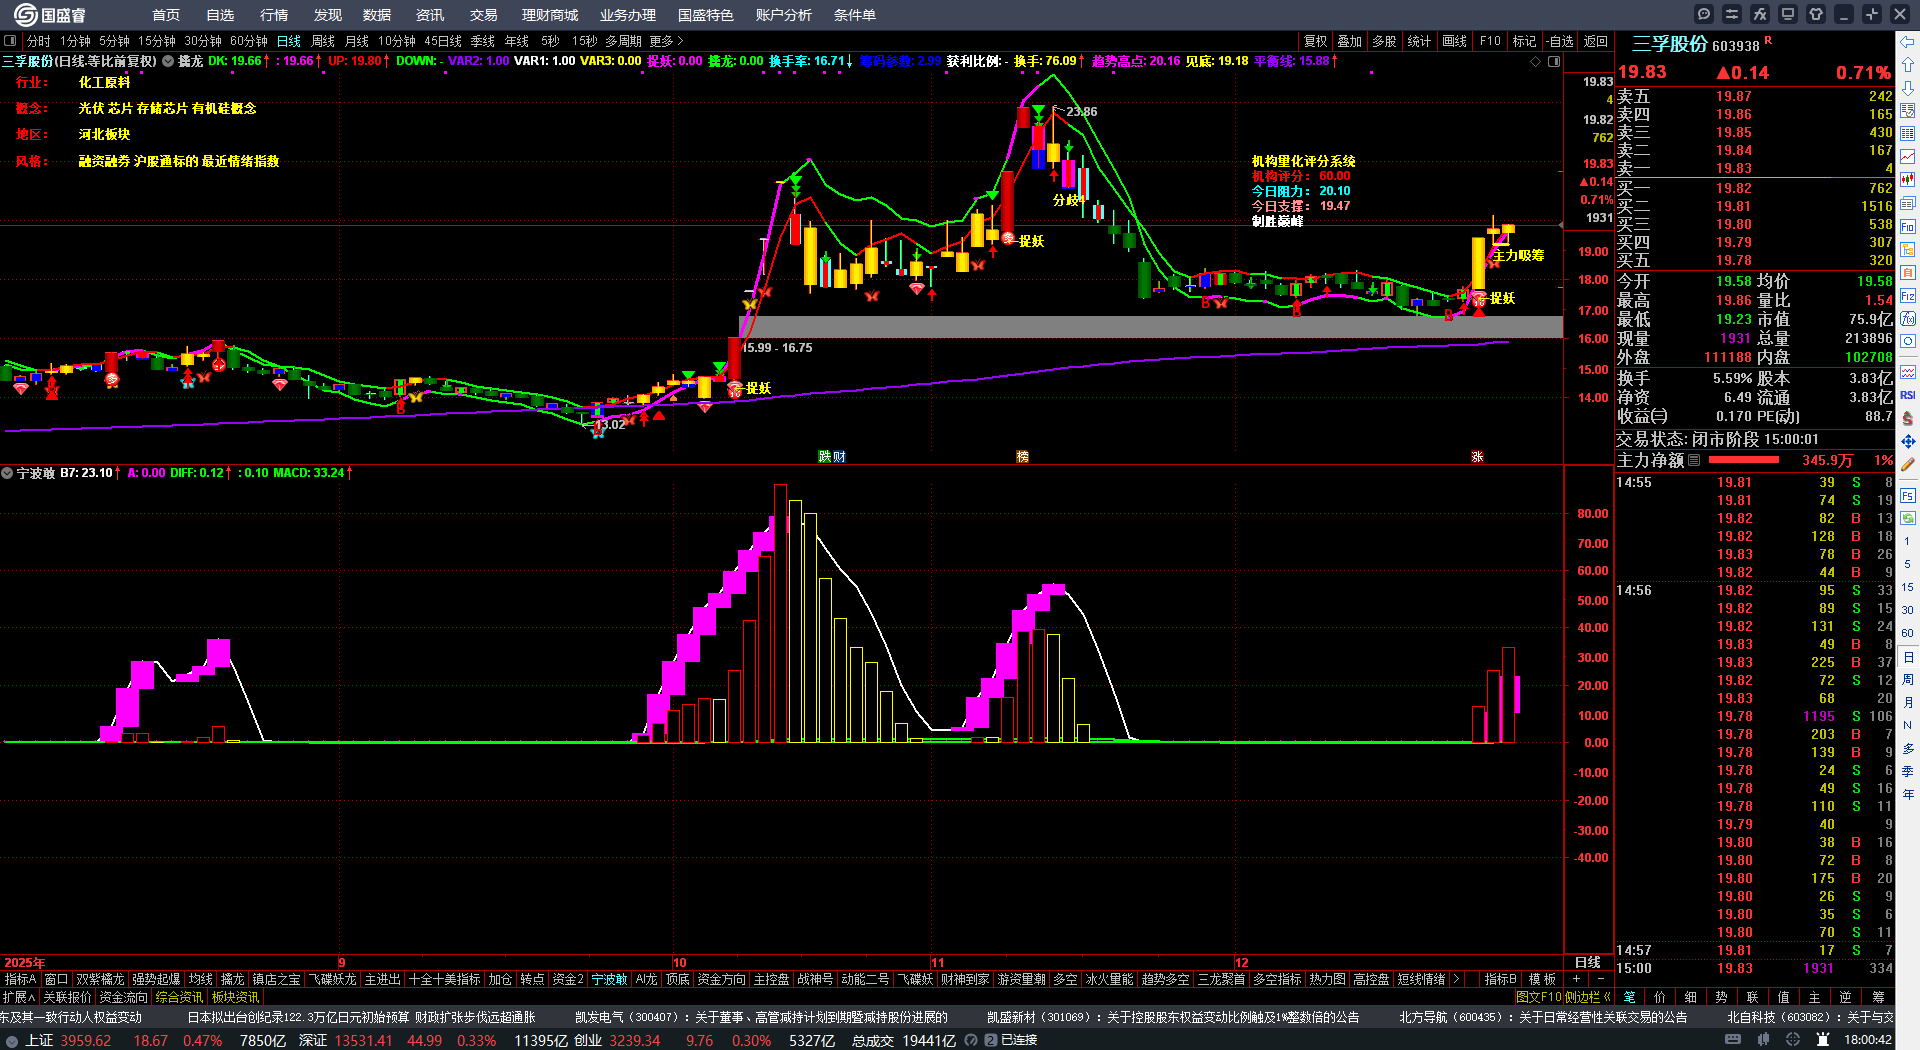
Task: Click the 三孚股份 stock name header
Action: click(x=1670, y=44)
